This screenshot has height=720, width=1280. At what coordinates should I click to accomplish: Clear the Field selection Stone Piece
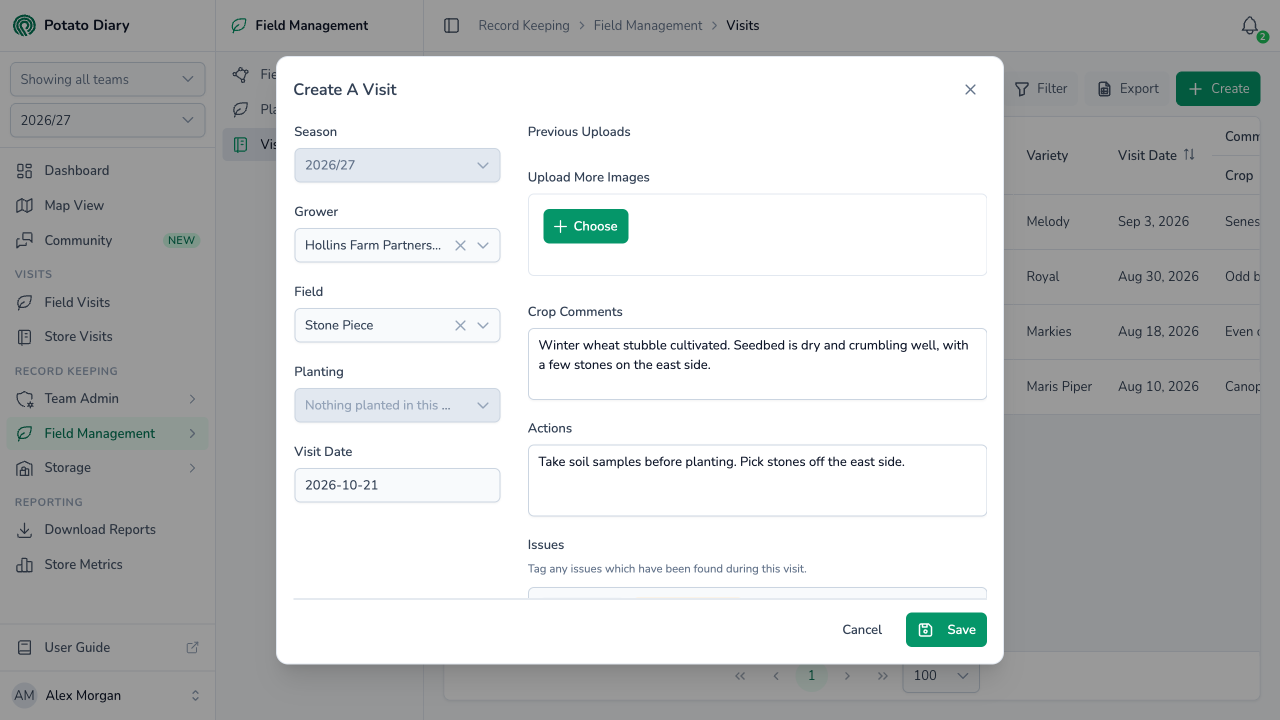[x=460, y=325]
